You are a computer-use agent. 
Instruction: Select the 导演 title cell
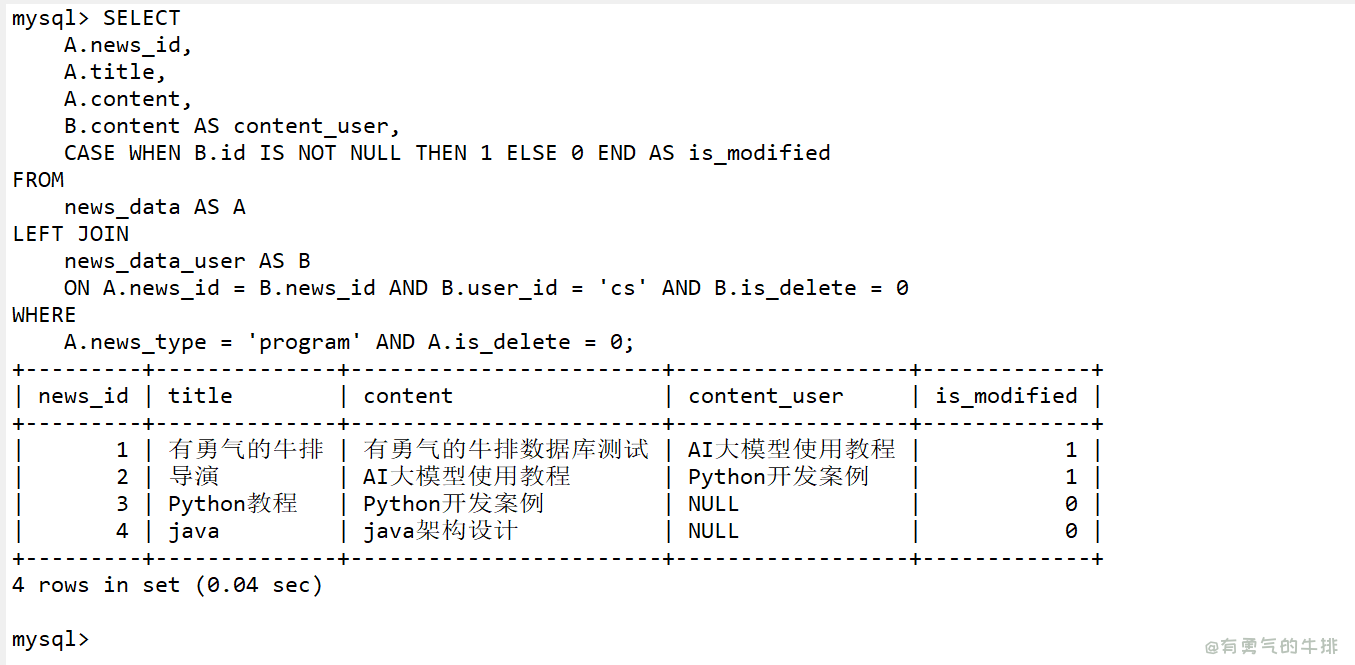pyautogui.click(x=193, y=477)
